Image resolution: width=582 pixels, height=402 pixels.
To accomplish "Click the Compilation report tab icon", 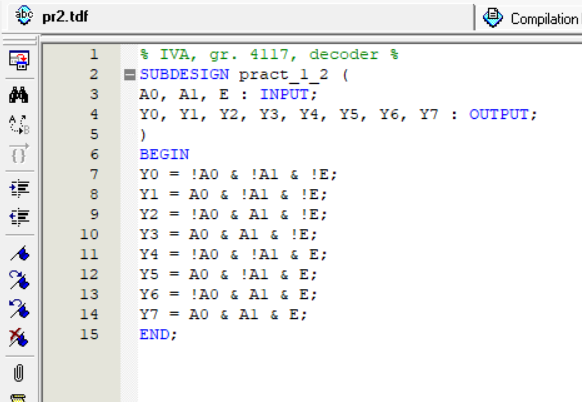I will [493, 18].
